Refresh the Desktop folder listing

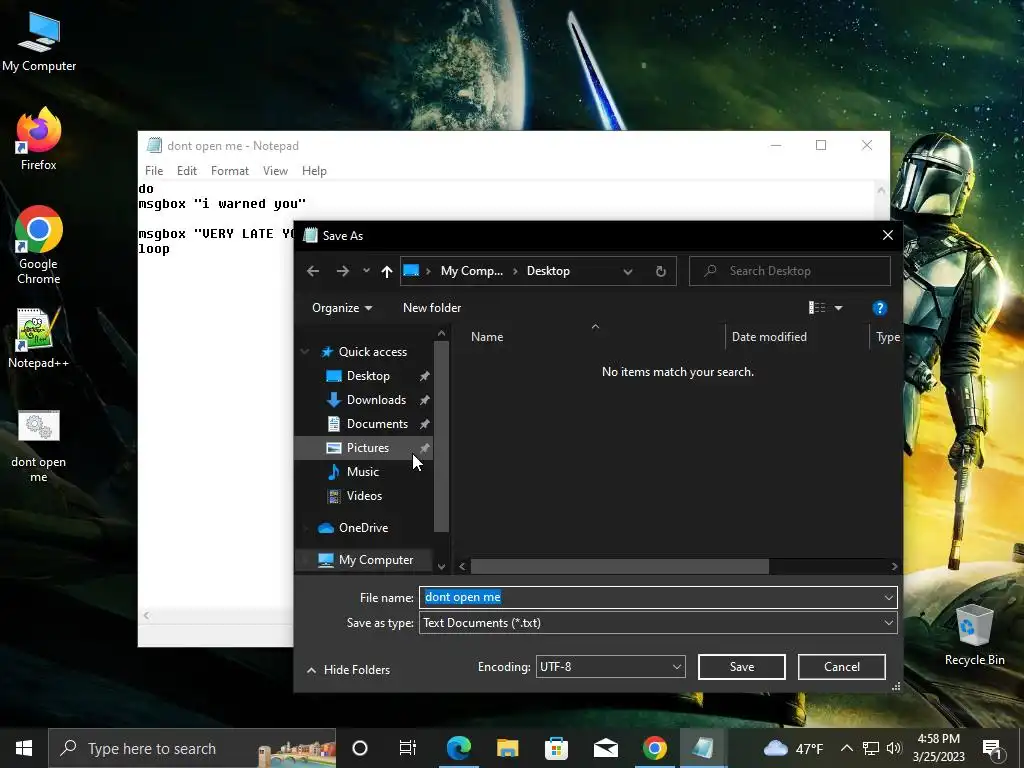pyautogui.click(x=661, y=271)
